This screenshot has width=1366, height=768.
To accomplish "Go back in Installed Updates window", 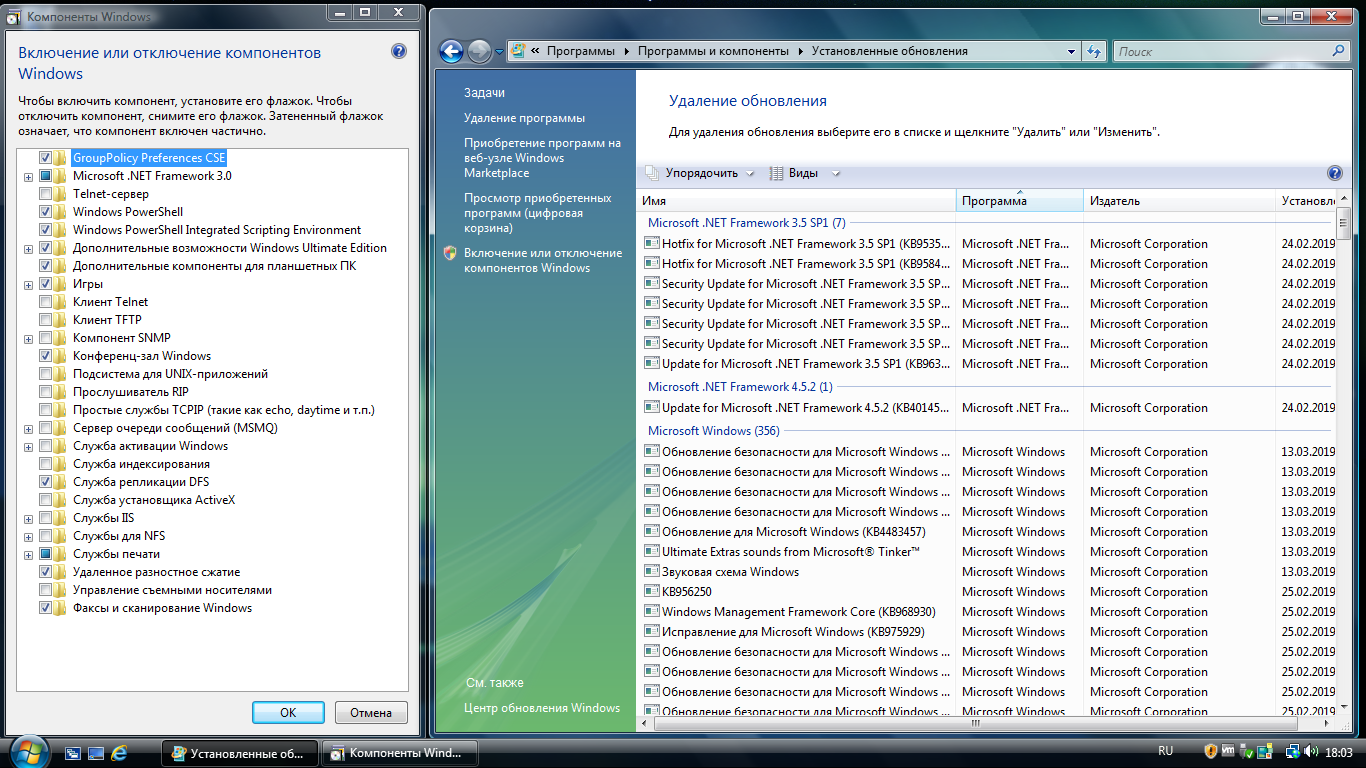I will 451,51.
